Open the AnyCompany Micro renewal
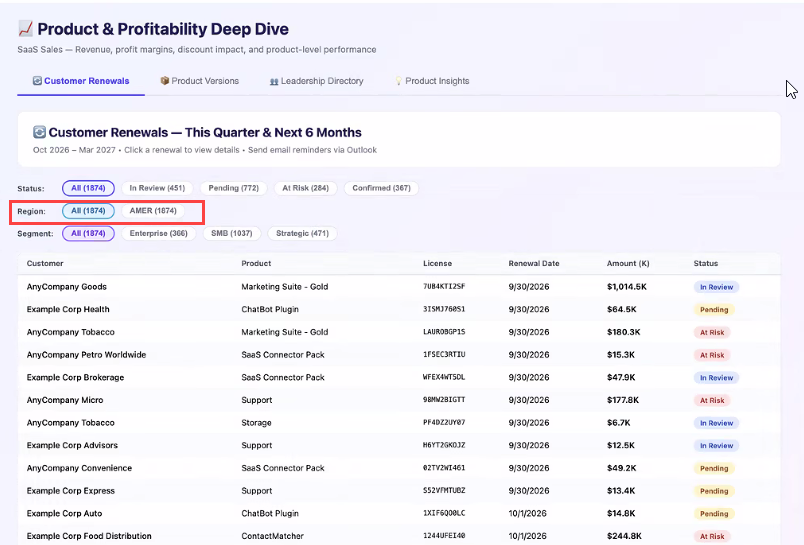This screenshot has width=804, height=545. click(399, 400)
